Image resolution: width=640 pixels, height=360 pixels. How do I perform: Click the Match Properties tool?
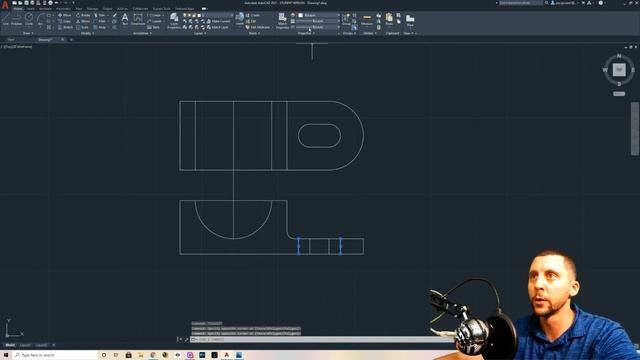click(282, 20)
